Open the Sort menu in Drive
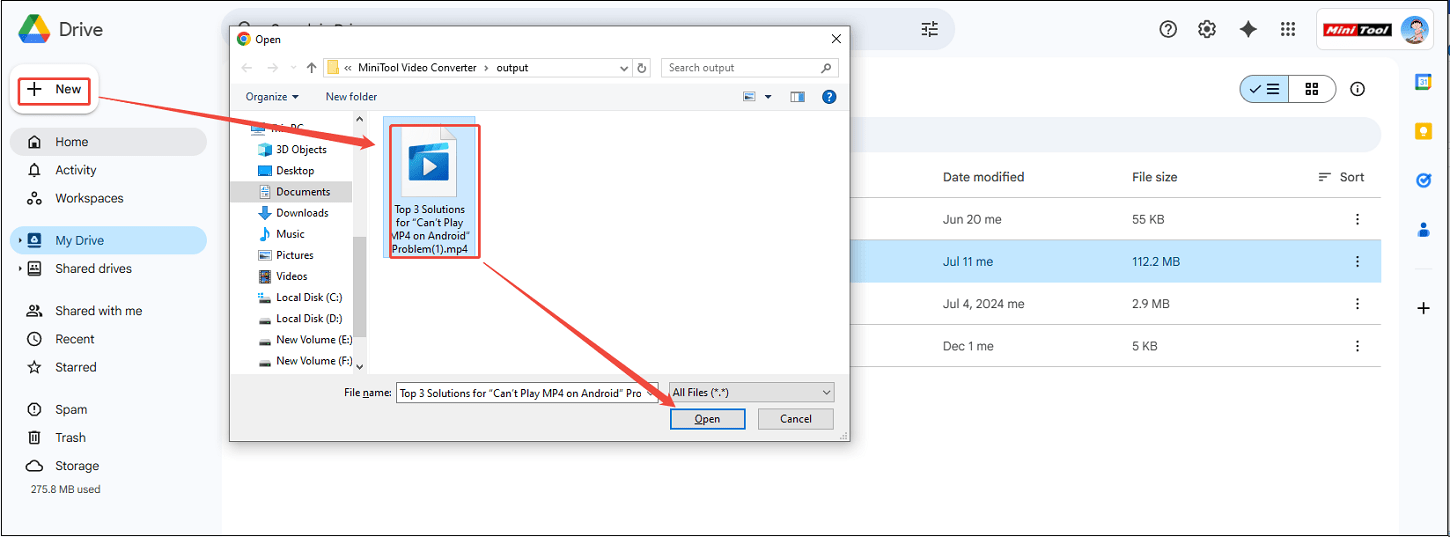Screen dimensions: 1450x537 [1341, 177]
